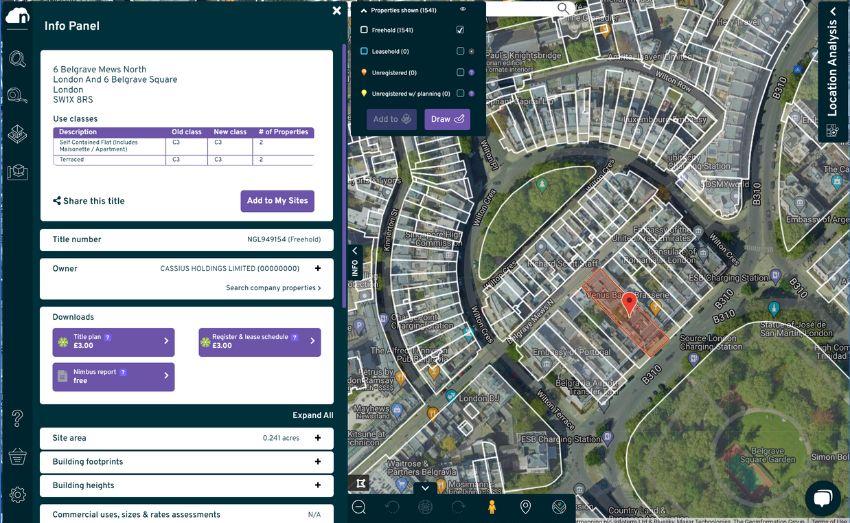Image resolution: width=850 pixels, height=523 pixels.
Task: Check the Unregistered checkbox
Action: tap(460, 72)
